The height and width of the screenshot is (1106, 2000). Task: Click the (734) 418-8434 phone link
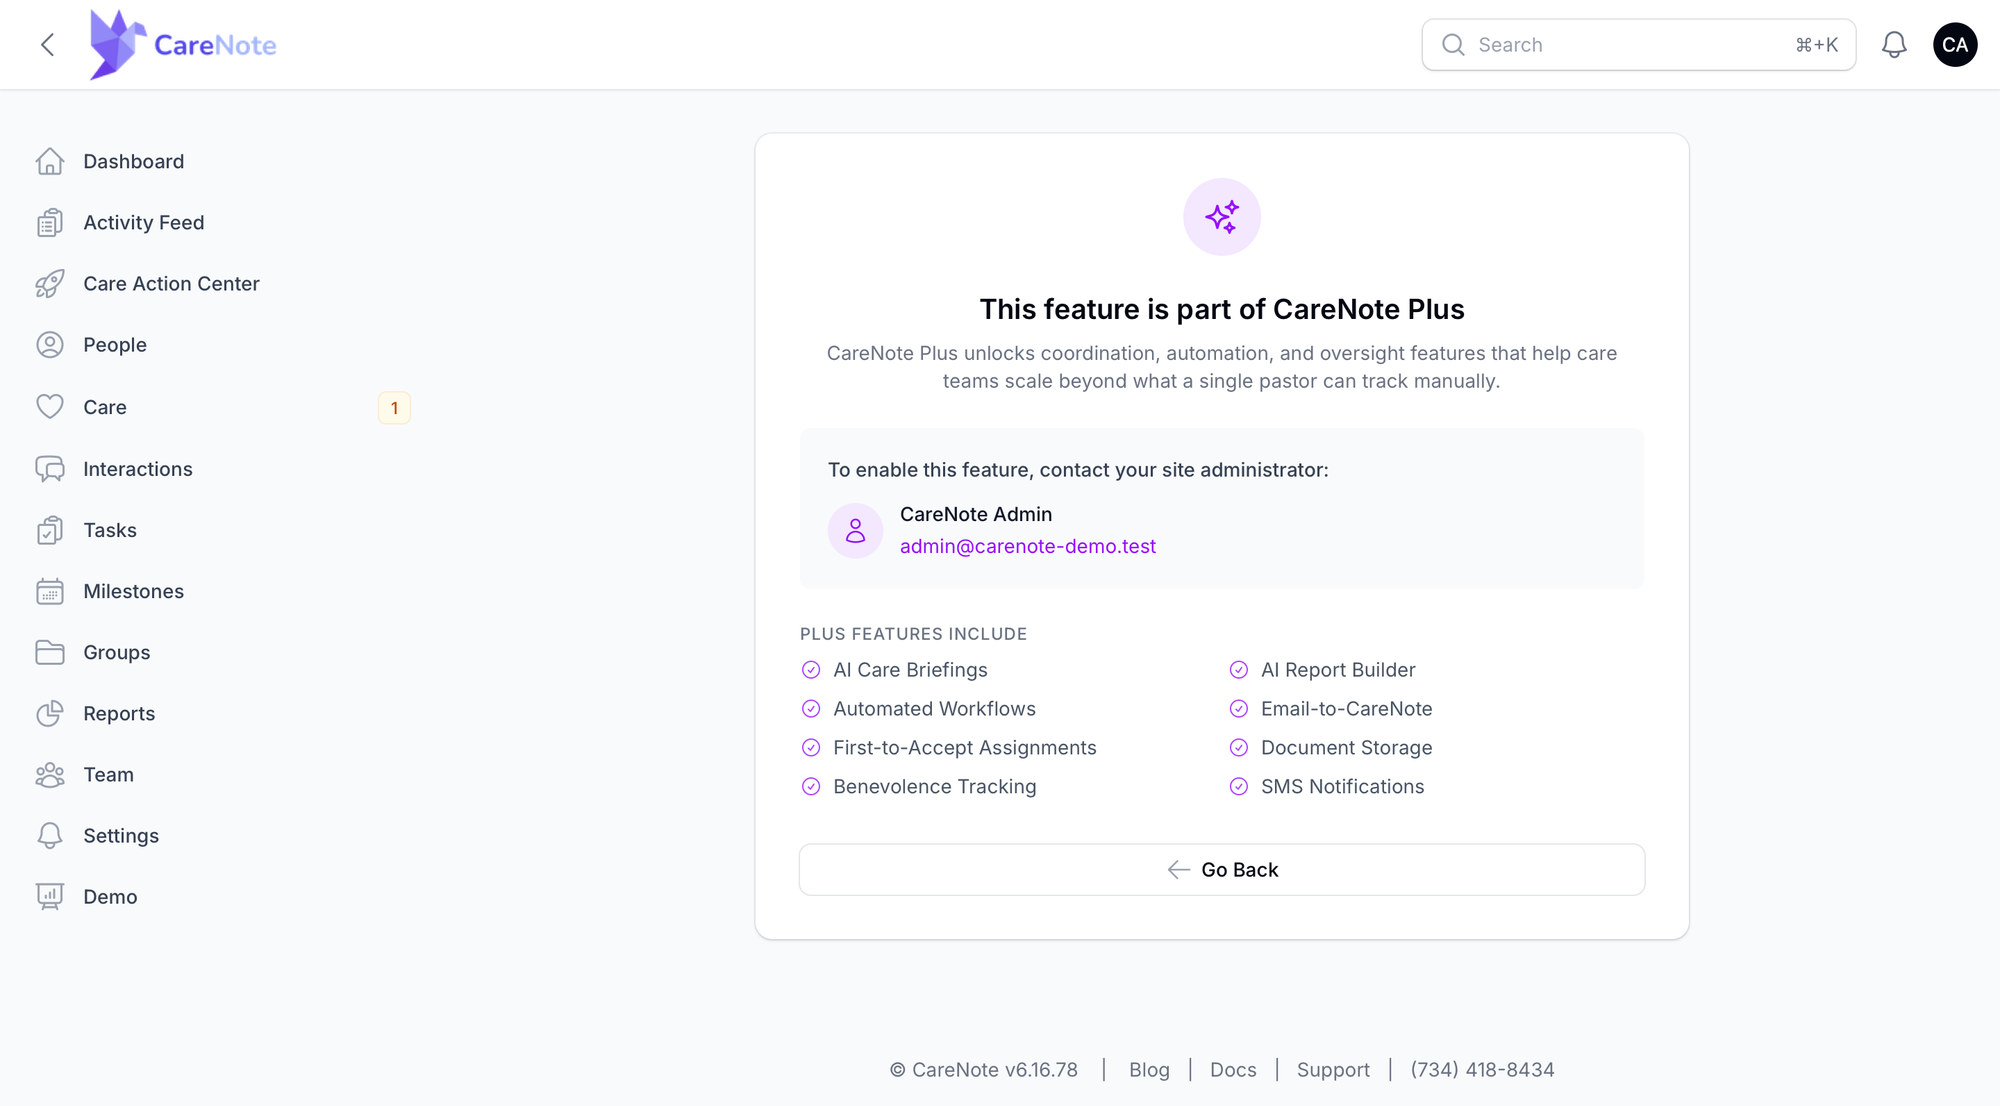click(1482, 1070)
